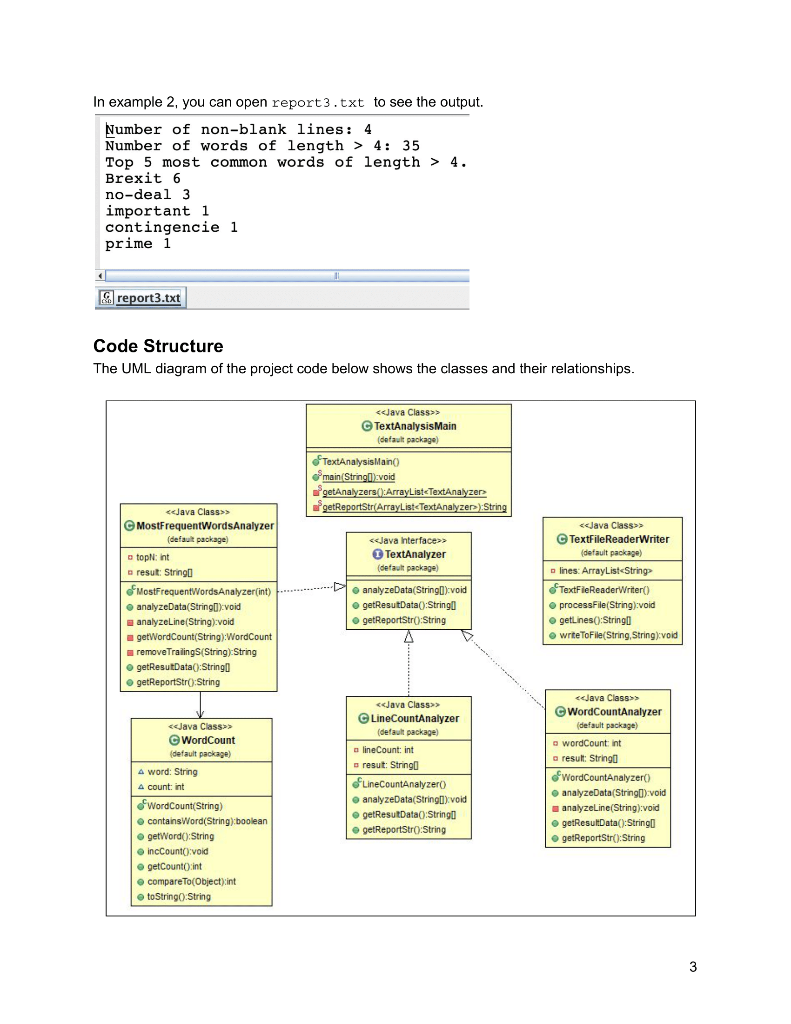Click the TextAnalysisMain class name
The image size is (791, 1024).
click(415, 426)
